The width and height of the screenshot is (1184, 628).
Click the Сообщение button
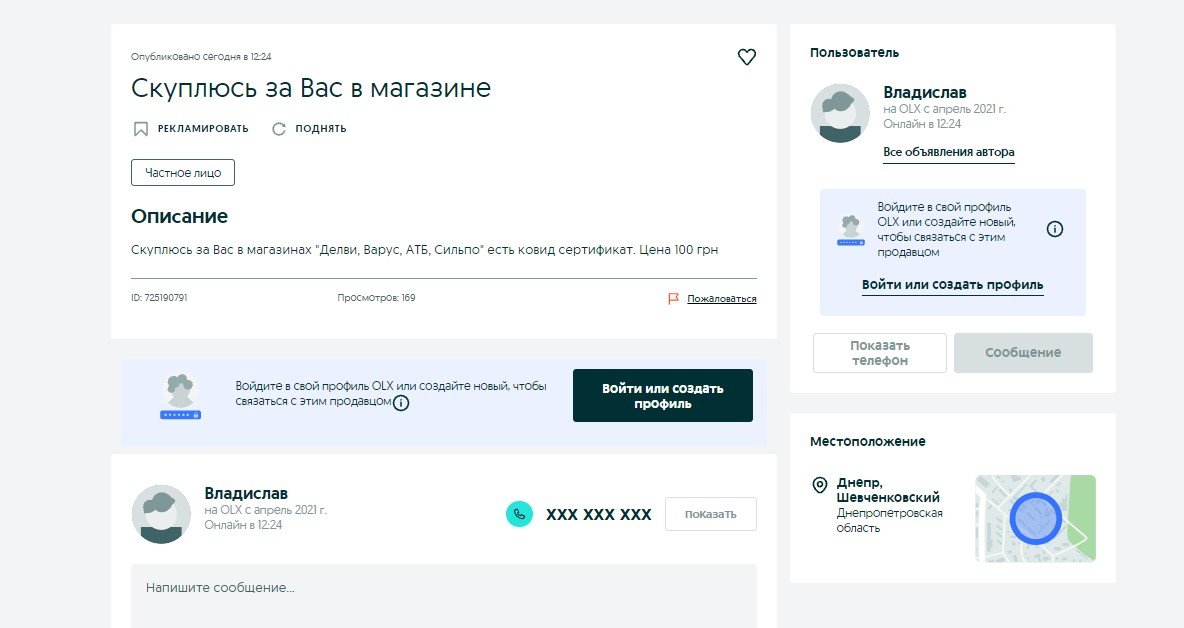(x=1024, y=352)
